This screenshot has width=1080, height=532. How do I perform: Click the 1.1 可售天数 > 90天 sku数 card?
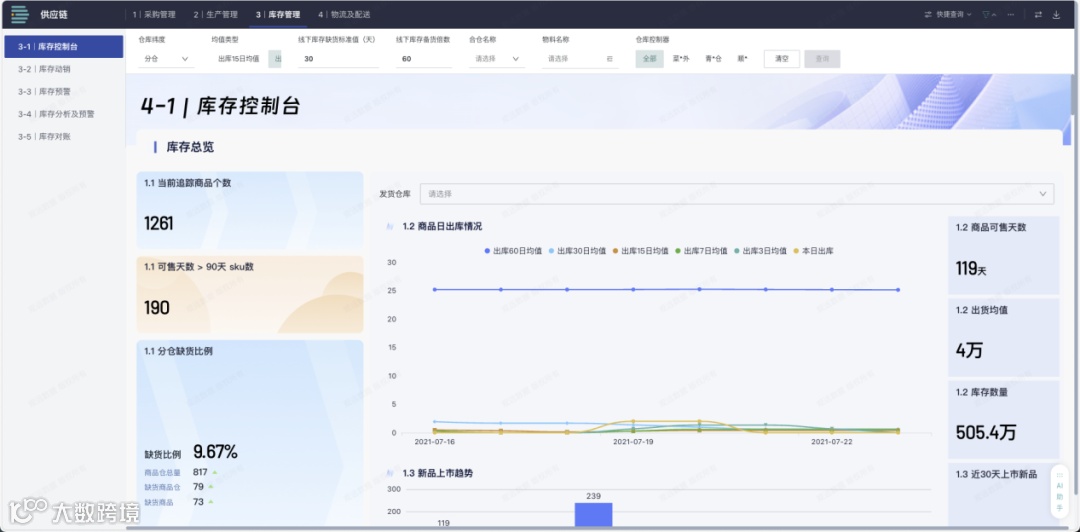pos(250,294)
